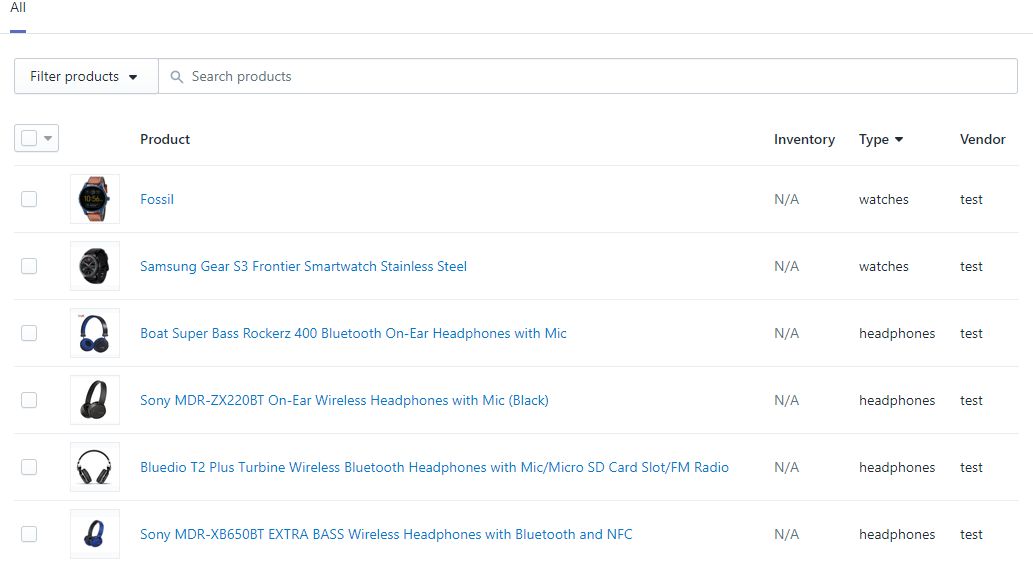Click test vendor in Sony MDR-XB650BT row

[x=971, y=535]
